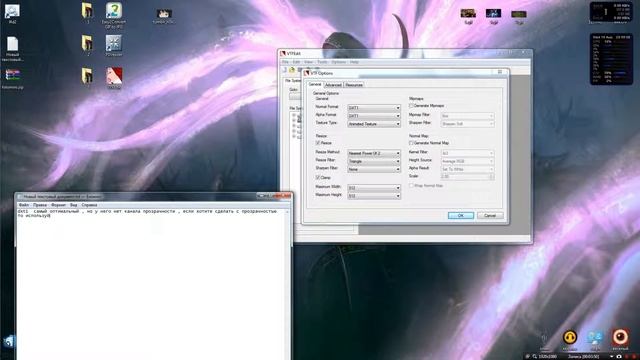The height and width of the screenshot is (360, 640).
Task: Select the General tab
Action: click(x=315, y=84)
